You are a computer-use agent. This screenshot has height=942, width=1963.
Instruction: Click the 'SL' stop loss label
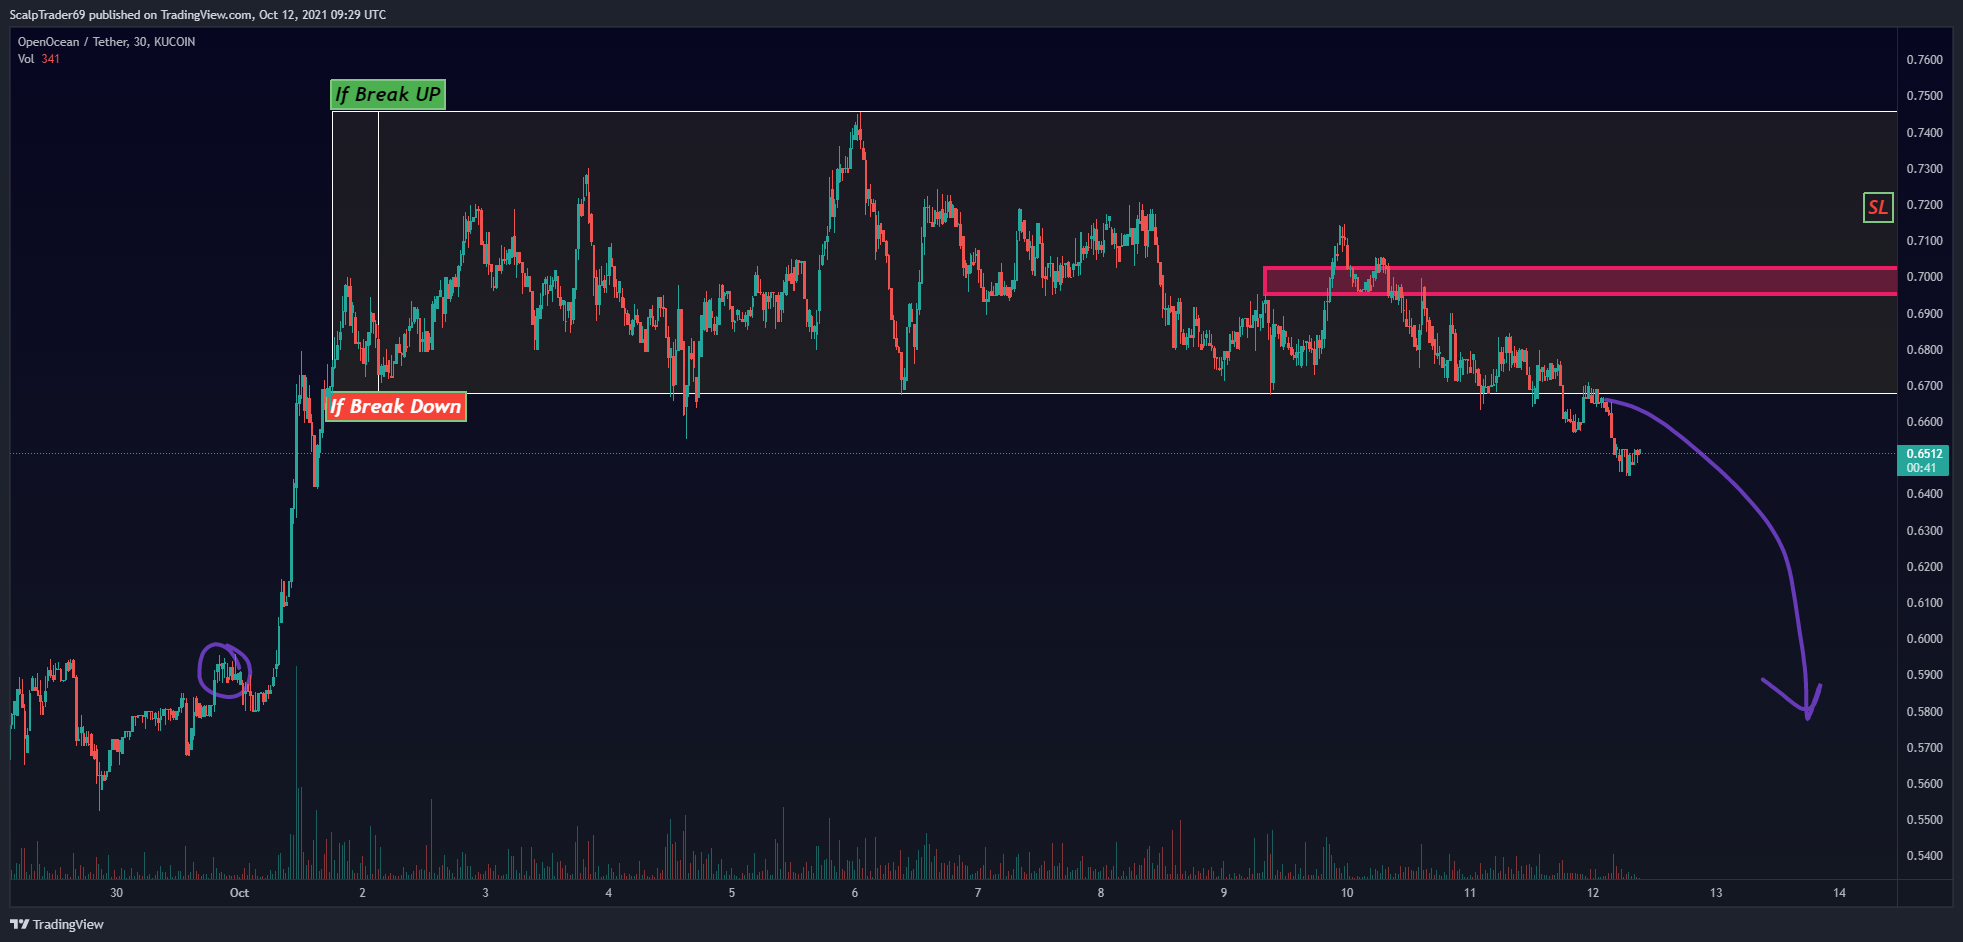tap(1878, 207)
